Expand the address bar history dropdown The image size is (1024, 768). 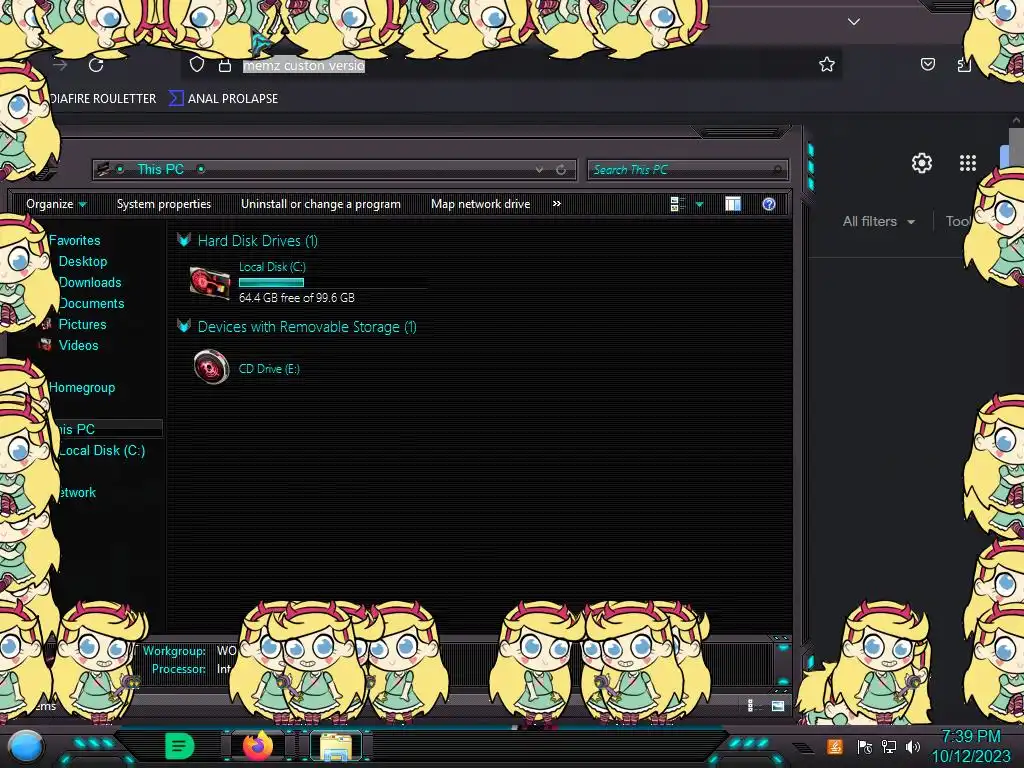point(539,170)
